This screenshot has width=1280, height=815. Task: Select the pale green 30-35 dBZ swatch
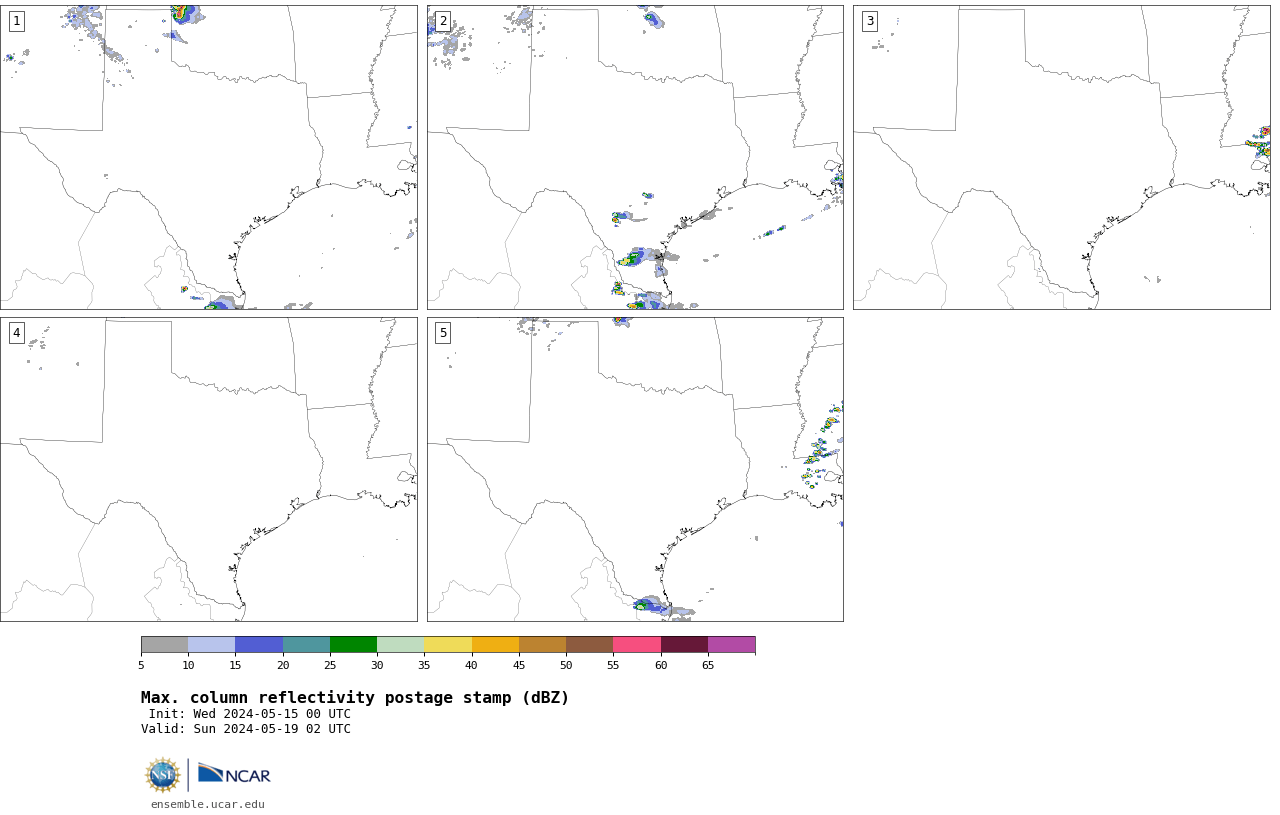pyautogui.click(x=400, y=644)
